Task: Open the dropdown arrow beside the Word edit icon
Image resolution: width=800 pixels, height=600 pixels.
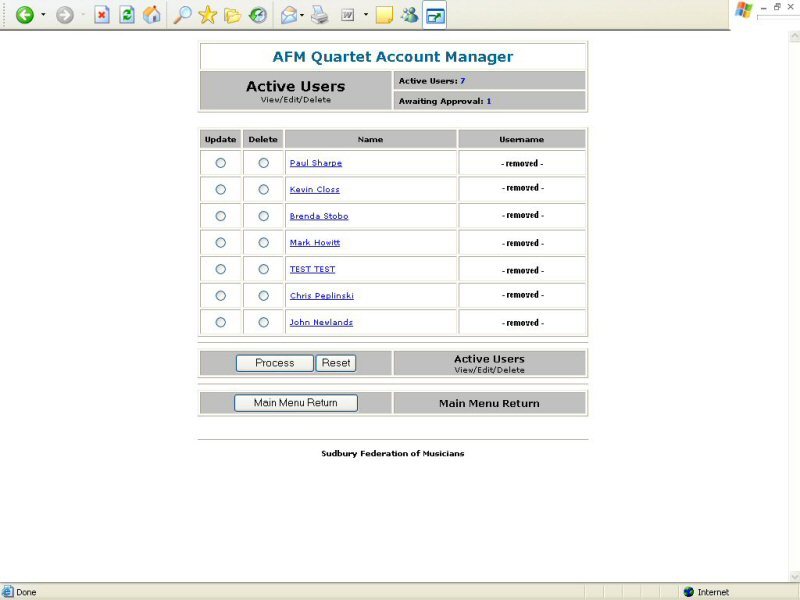Action: (x=365, y=15)
